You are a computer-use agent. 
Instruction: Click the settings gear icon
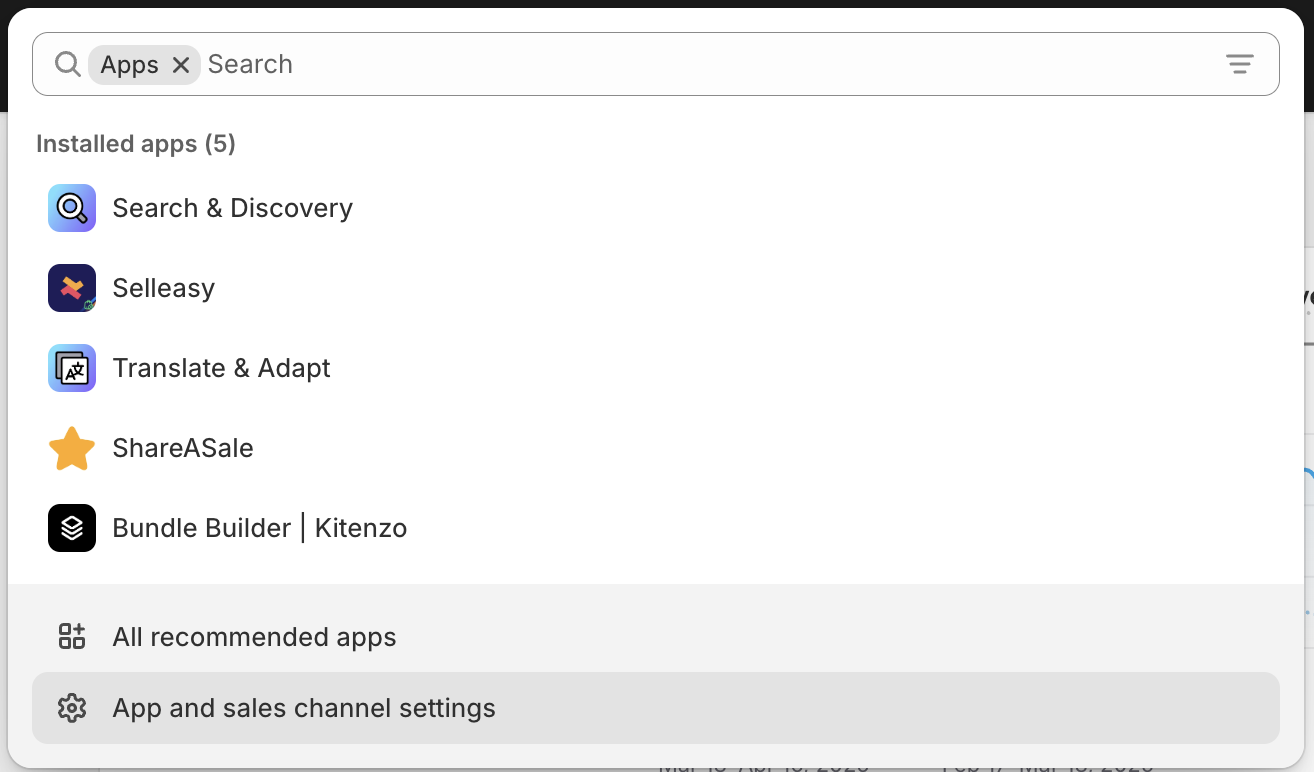(72, 708)
